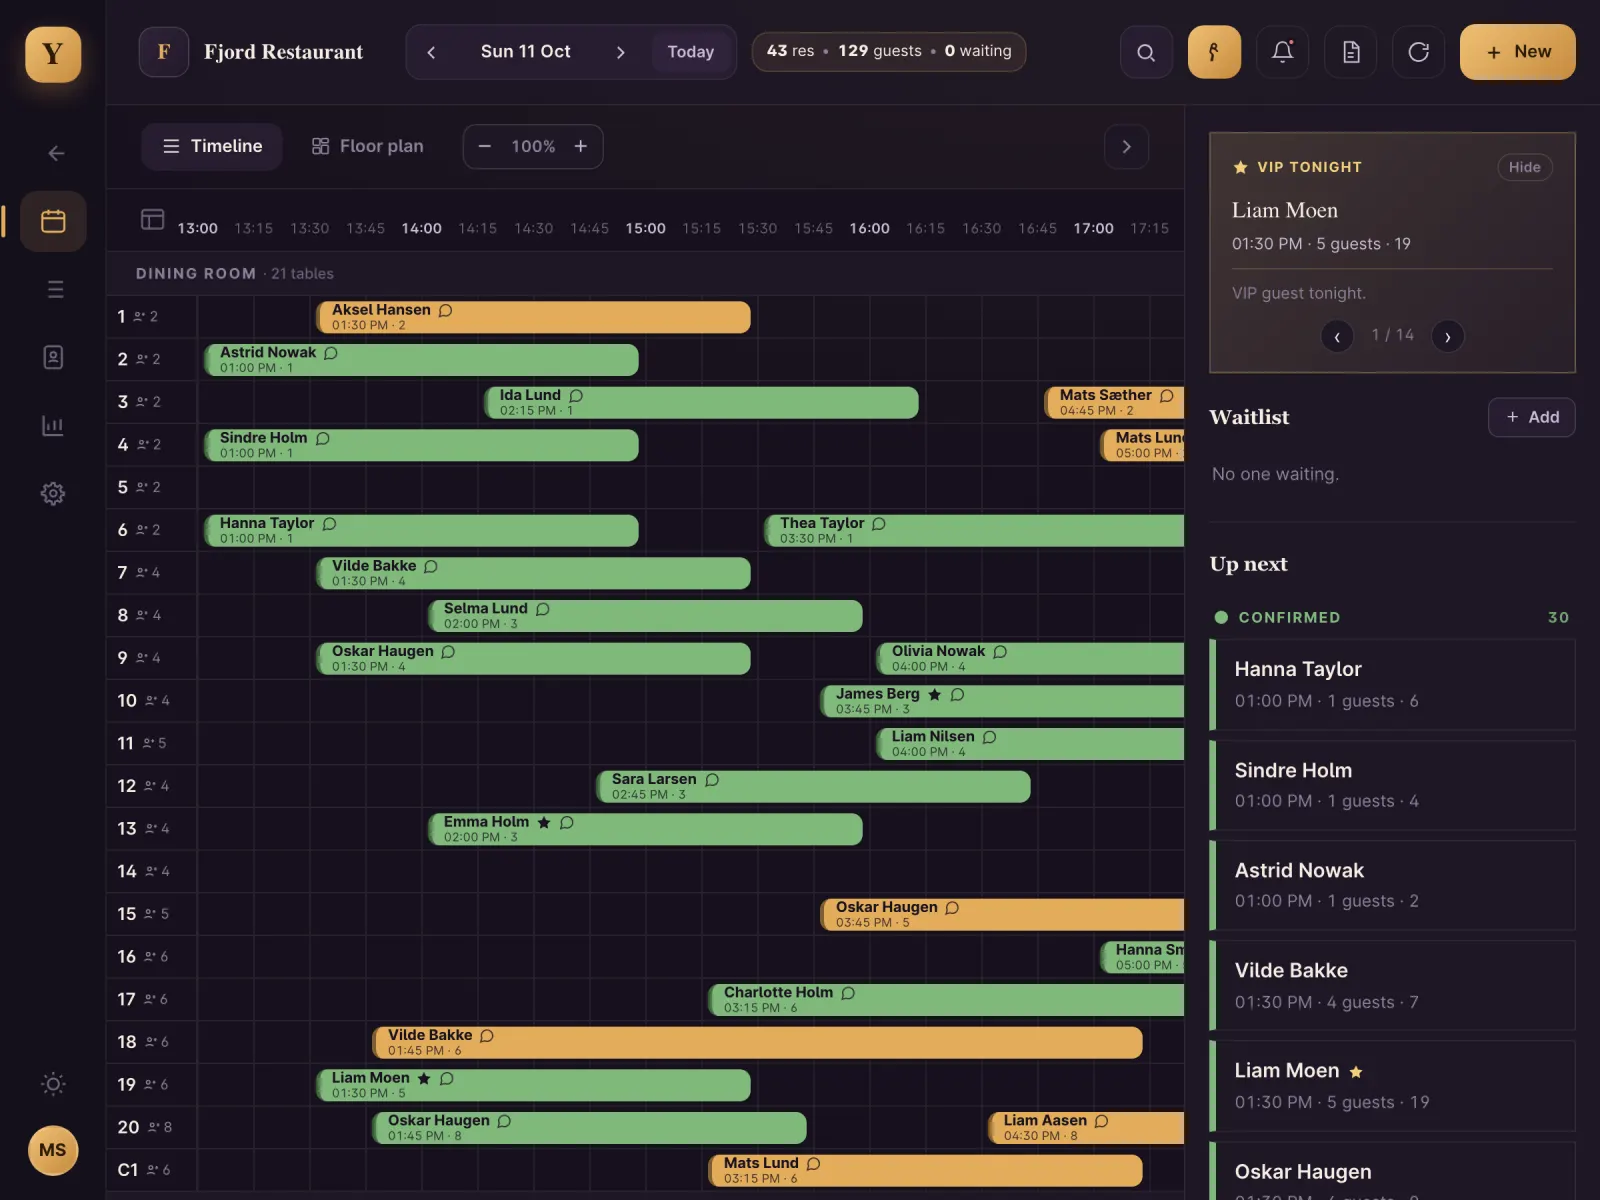Click the New reservation button
The height and width of the screenshot is (1200, 1600).
click(1518, 52)
